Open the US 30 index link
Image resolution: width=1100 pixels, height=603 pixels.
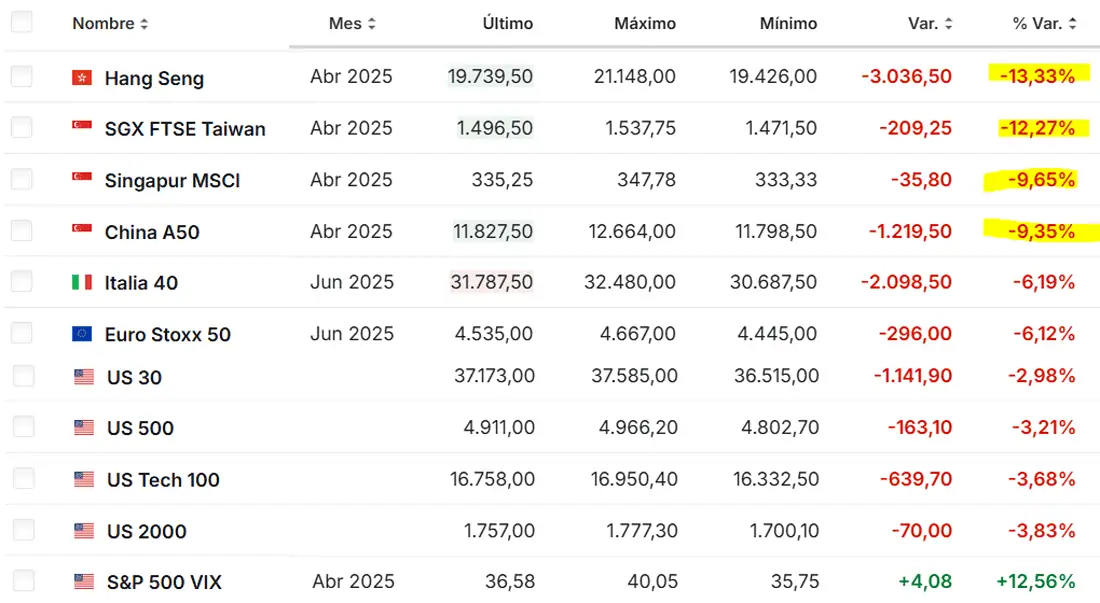134,377
